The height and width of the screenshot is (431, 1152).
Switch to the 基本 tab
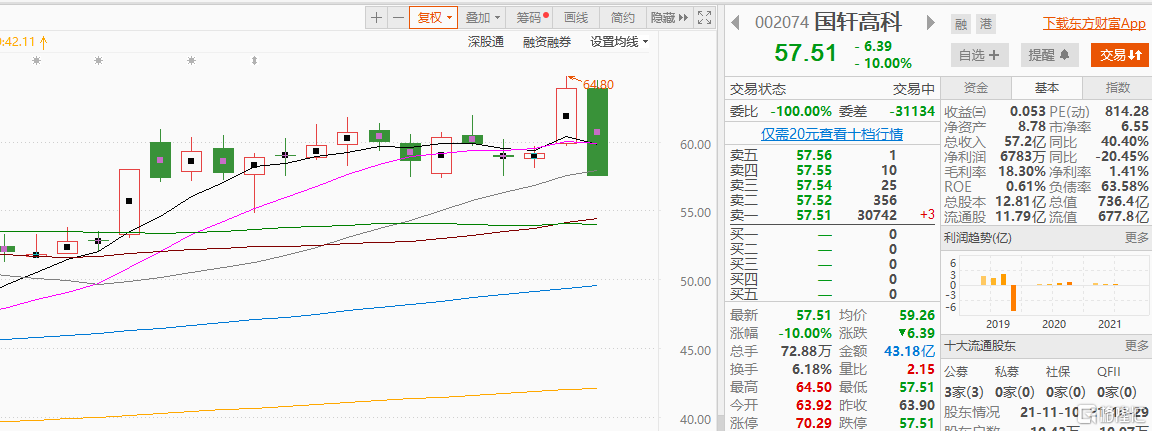pos(1046,88)
